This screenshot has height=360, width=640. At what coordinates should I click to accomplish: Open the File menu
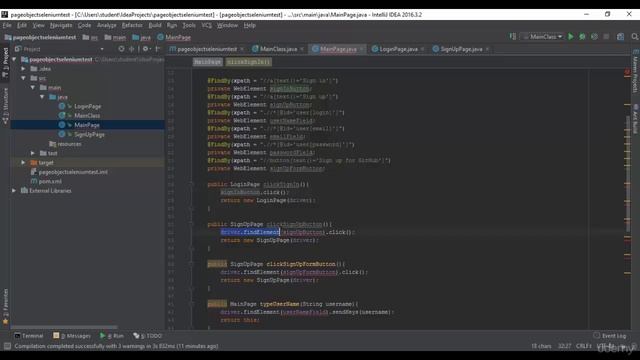coord(7,25)
